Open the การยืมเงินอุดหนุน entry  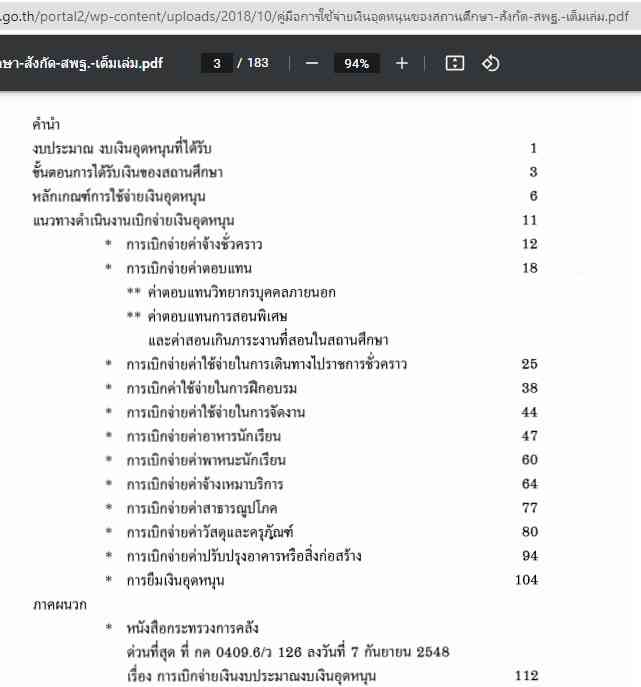pyautogui.click(x=175, y=580)
